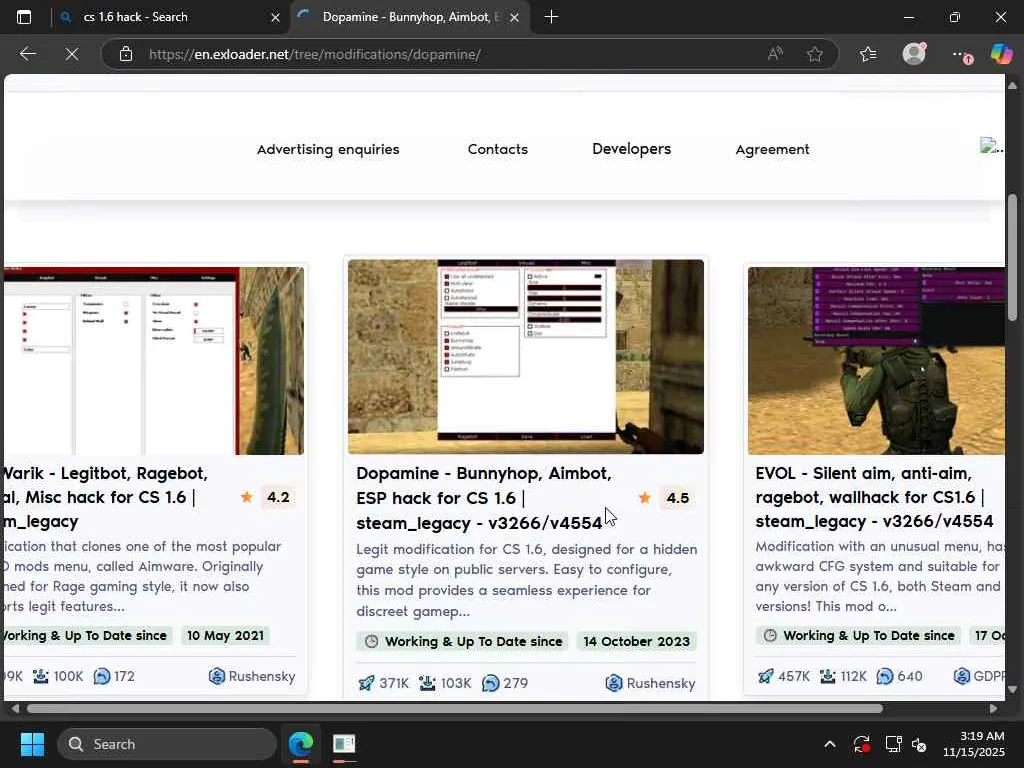The height and width of the screenshot is (768, 1024).
Task: Click the Dopamine 4.5 rating star
Action: coord(645,498)
